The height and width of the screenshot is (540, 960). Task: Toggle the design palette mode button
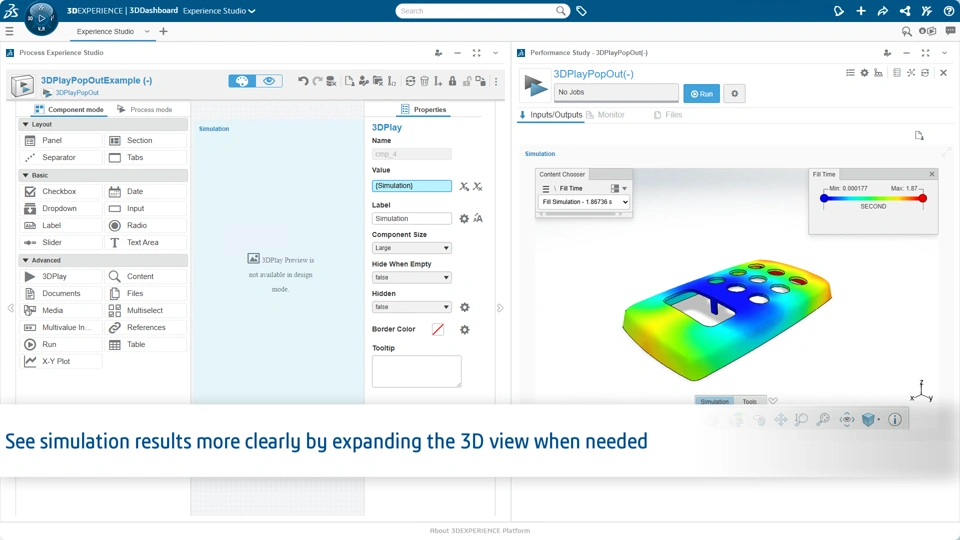[x=242, y=81]
